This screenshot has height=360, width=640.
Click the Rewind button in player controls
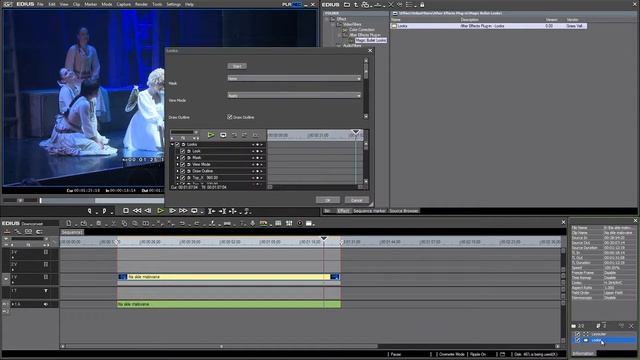click(x=137, y=211)
